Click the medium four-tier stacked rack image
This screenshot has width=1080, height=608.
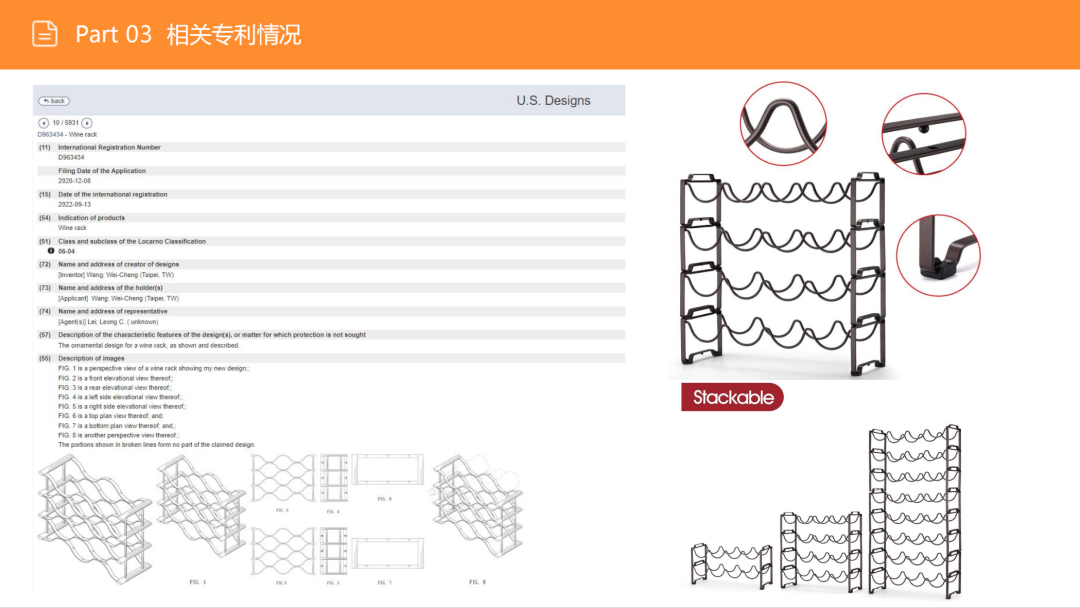click(x=821, y=552)
